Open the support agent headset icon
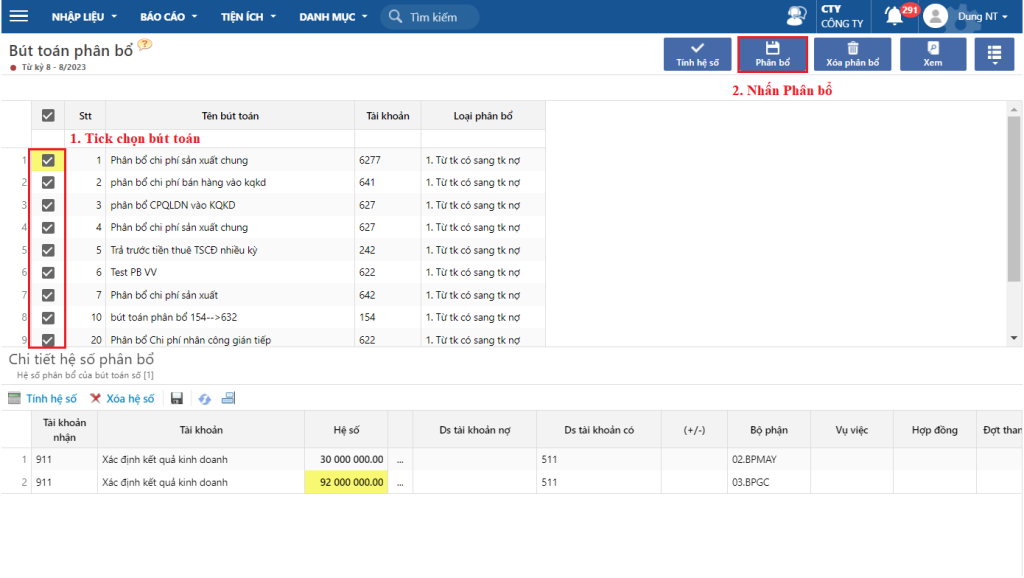The width and height of the screenshot is (1024, 578). 796,16
